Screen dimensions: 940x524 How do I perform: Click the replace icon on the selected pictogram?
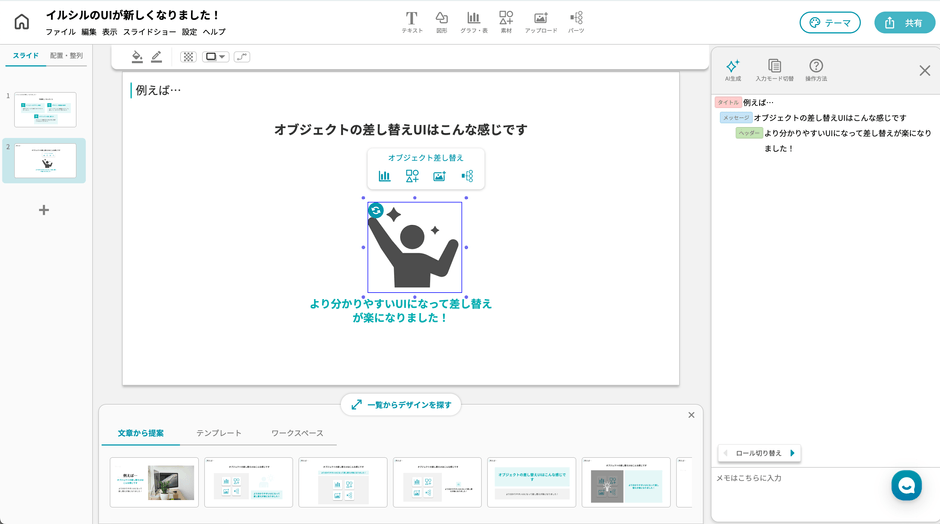click(x=376, y=210)
